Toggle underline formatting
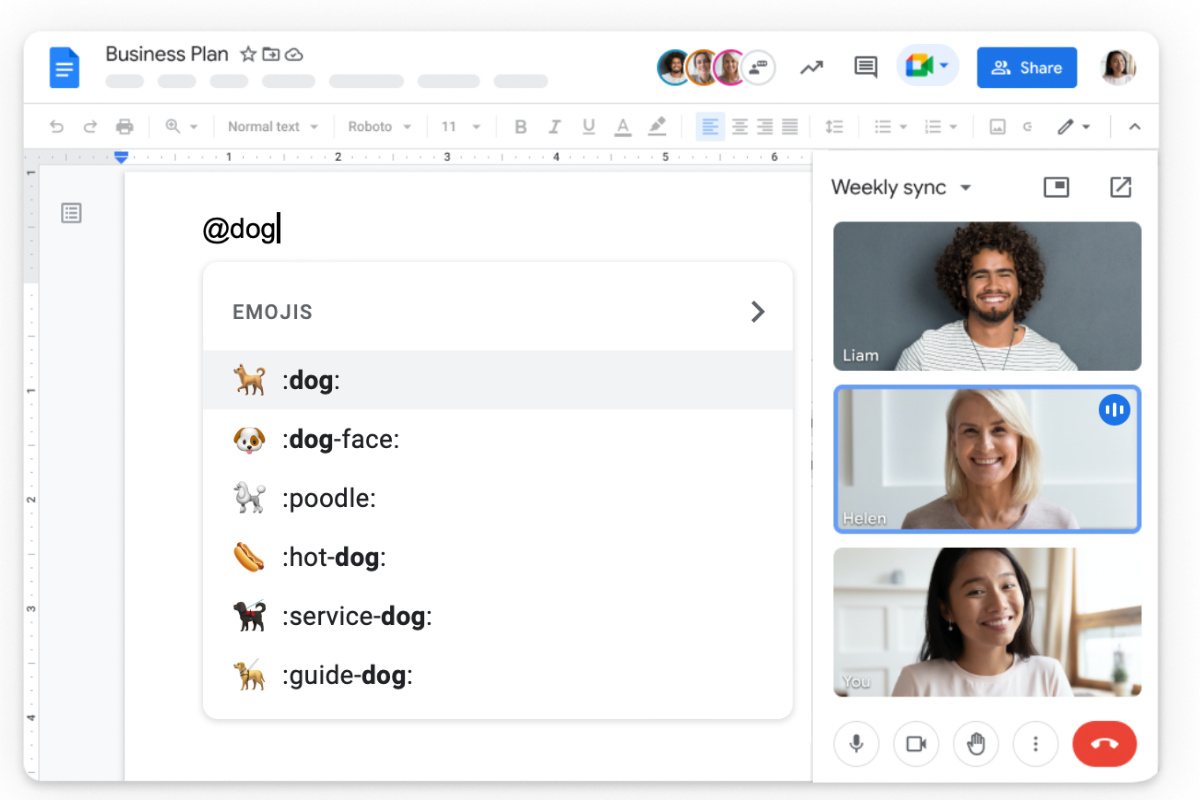Screen dimensions: 1200x800 pos(589,127)
